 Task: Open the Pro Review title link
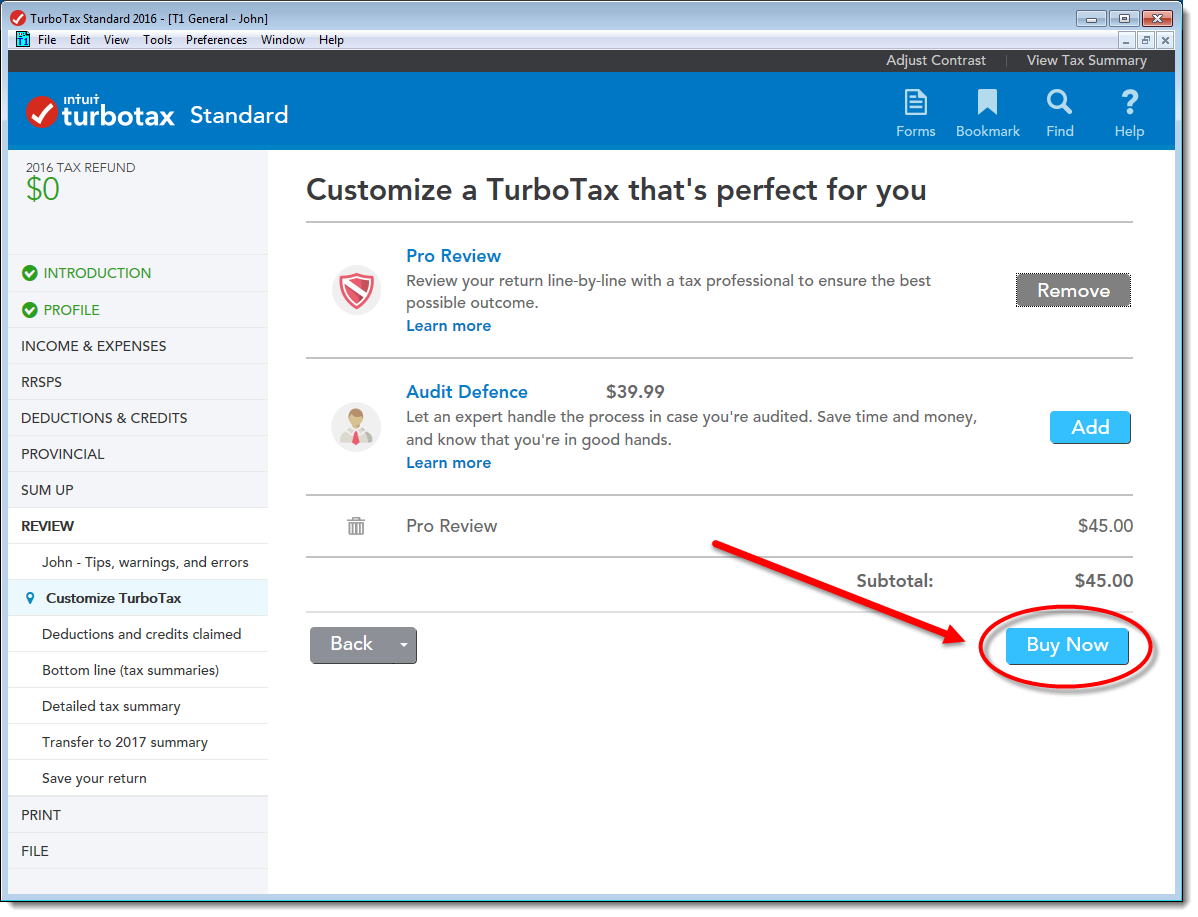456,258
